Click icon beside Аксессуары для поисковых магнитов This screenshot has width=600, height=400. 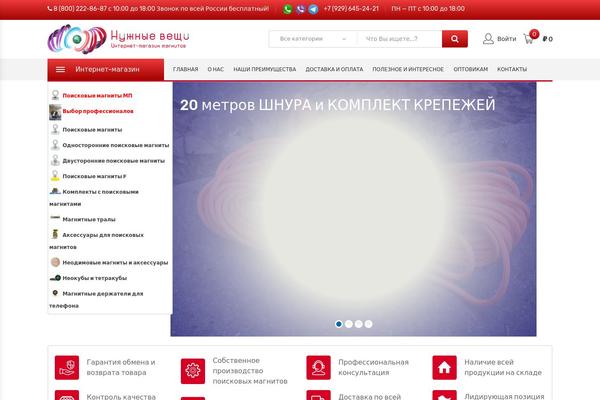click(x=55, y=234)
